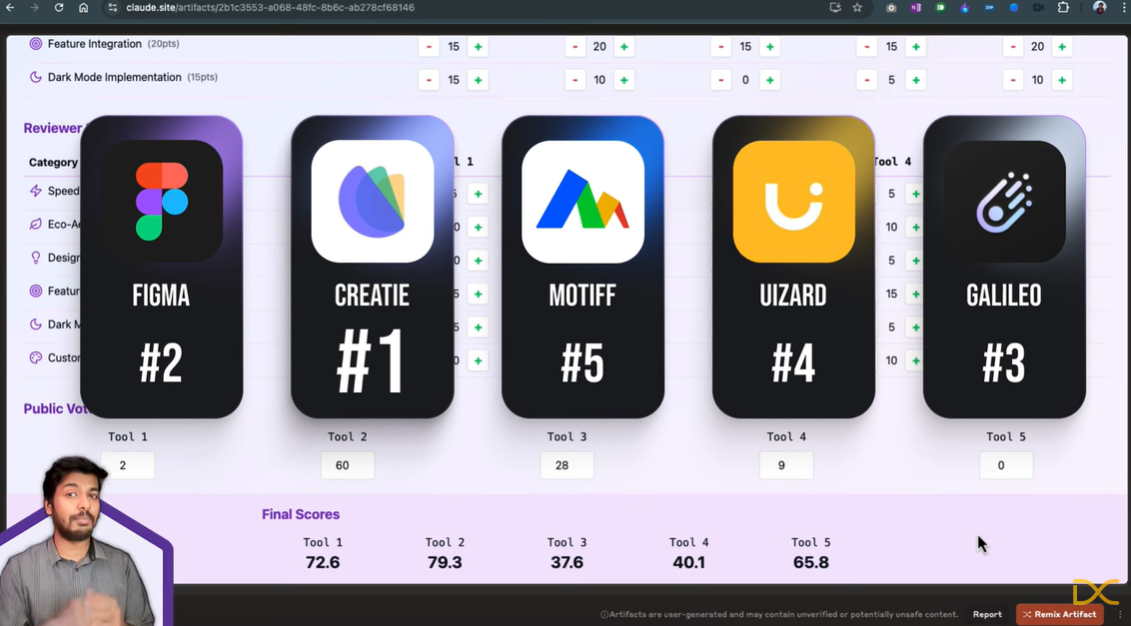Open the camera screenshot extension
This screenshot has height=626, width=1131.
click(892, 7)
